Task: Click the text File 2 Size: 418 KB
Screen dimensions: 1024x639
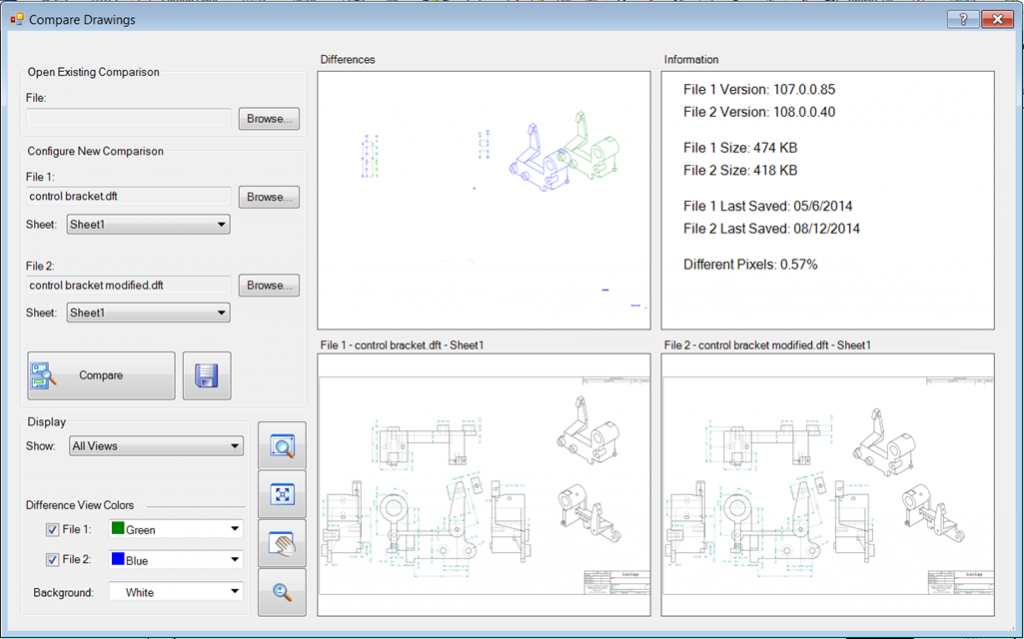Action: tap(740, 170)
